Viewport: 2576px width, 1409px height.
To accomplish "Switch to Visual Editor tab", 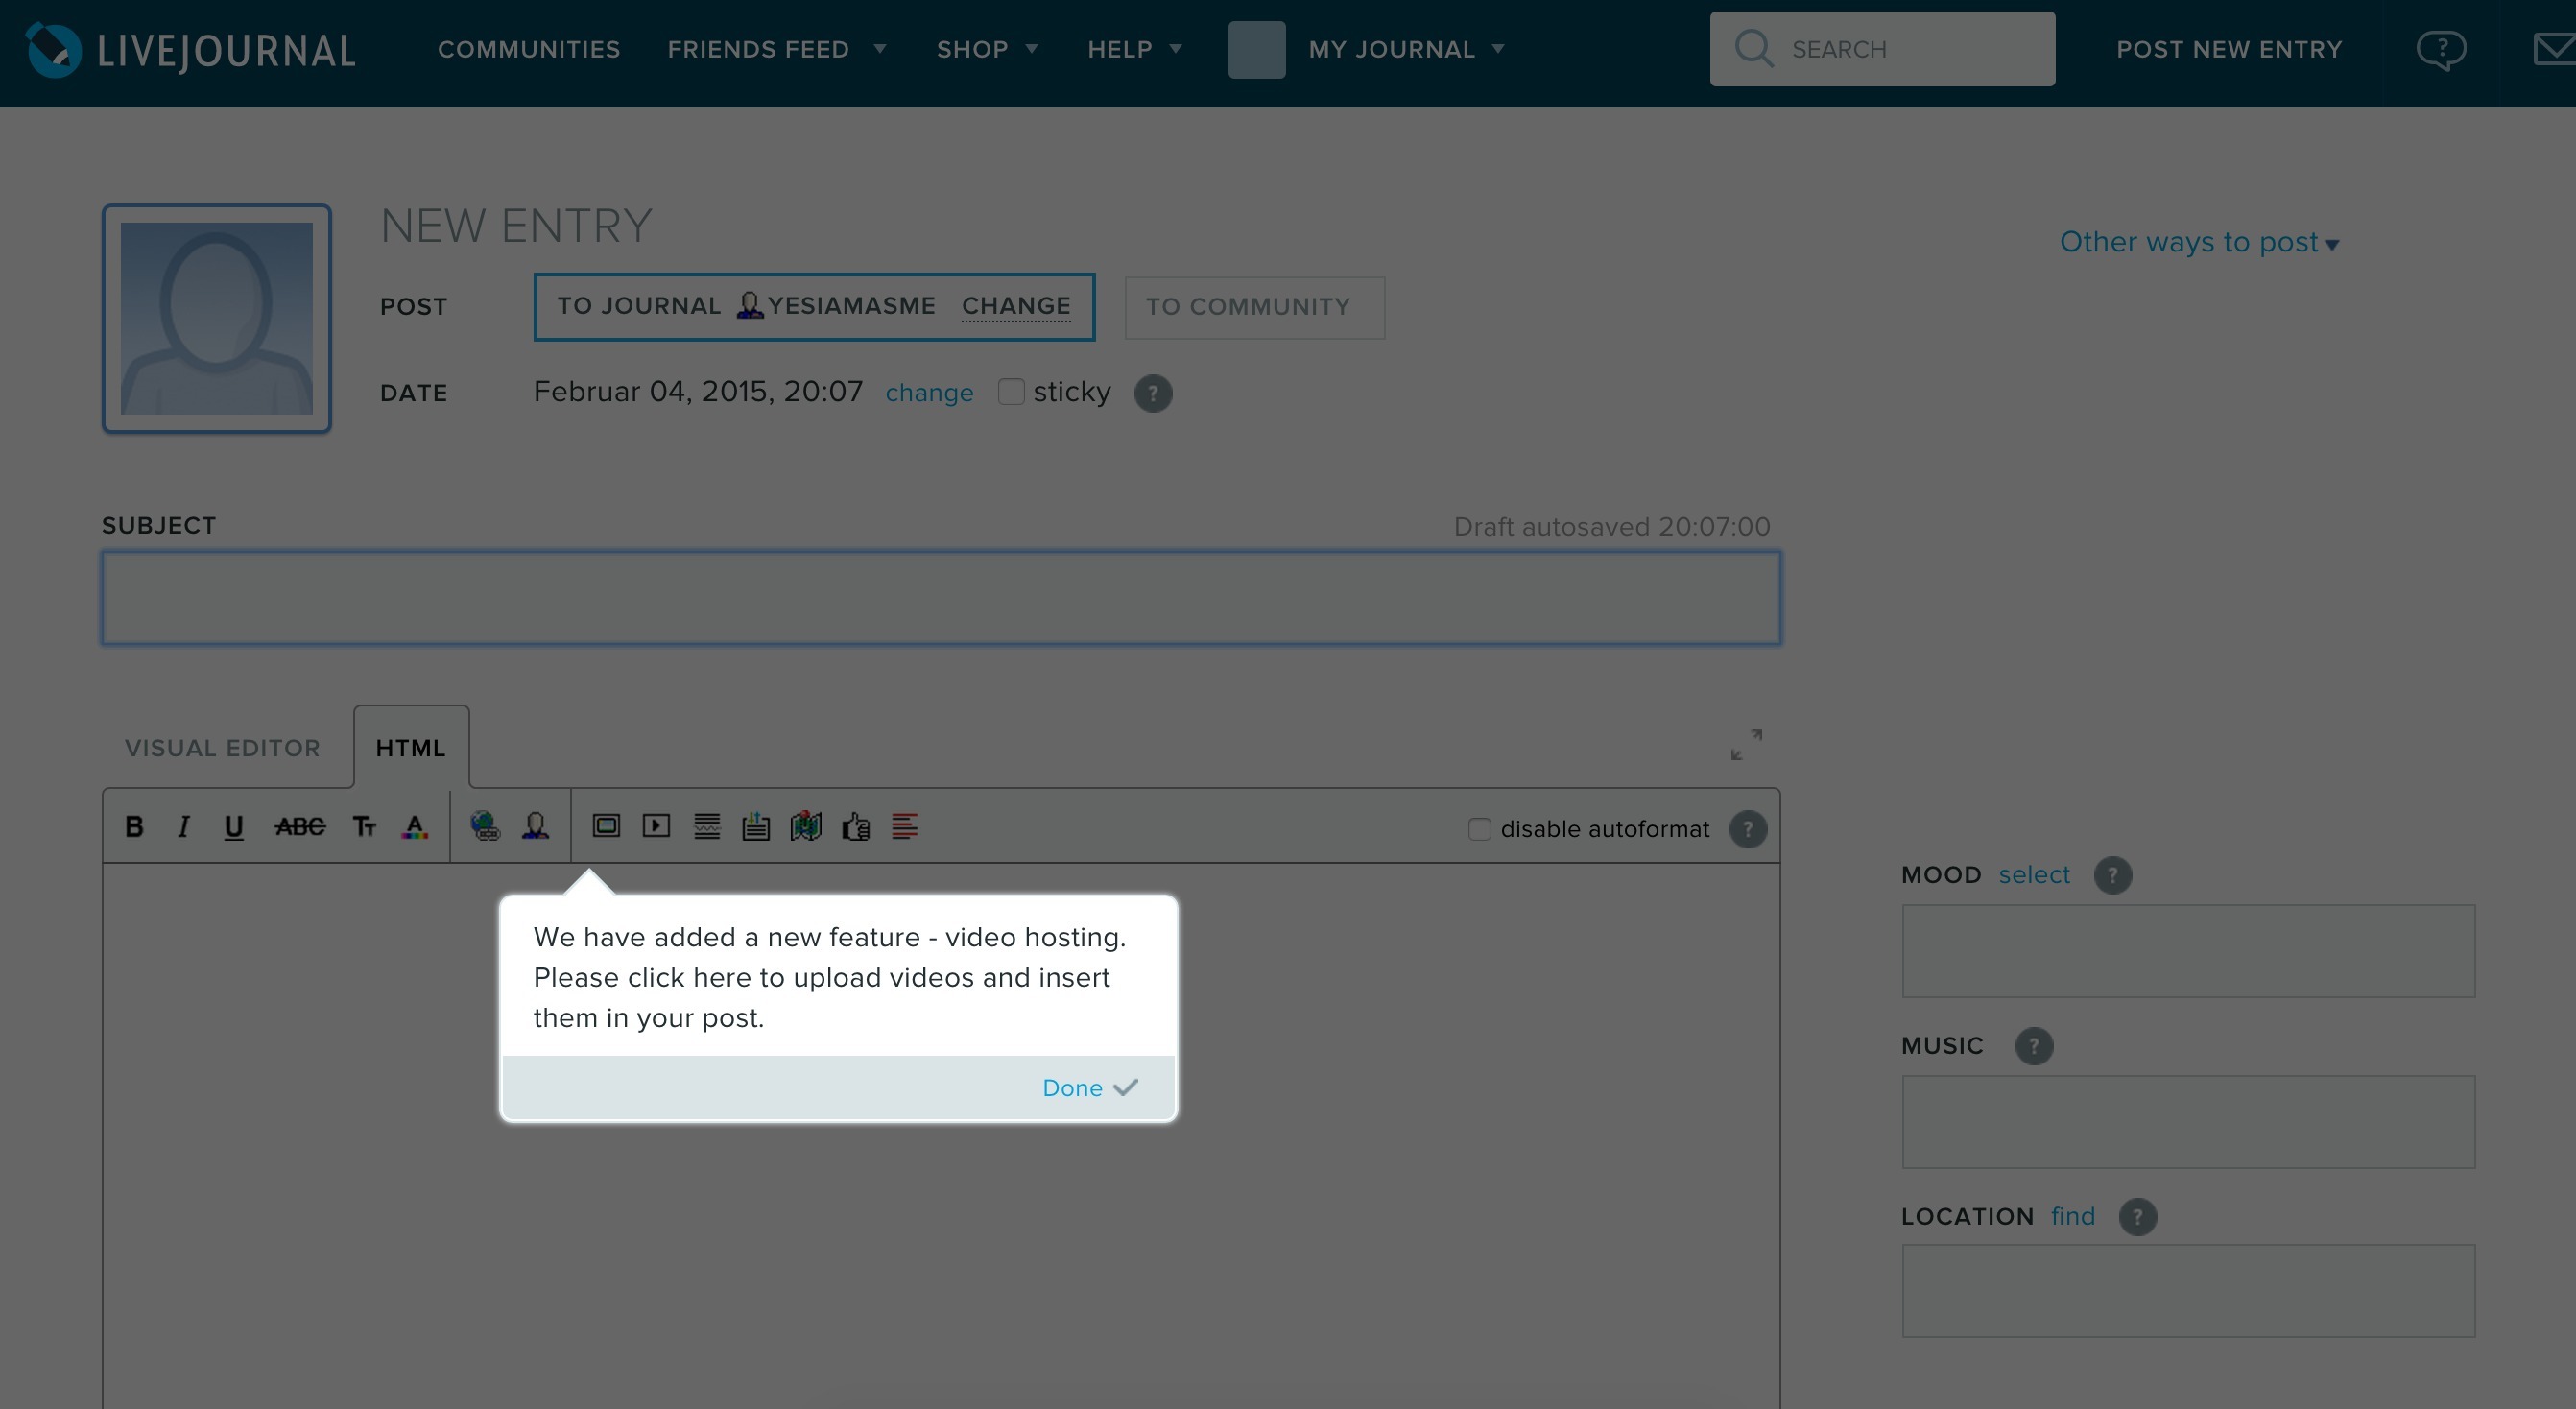I will pyautogui.click(x=222, y=748).
